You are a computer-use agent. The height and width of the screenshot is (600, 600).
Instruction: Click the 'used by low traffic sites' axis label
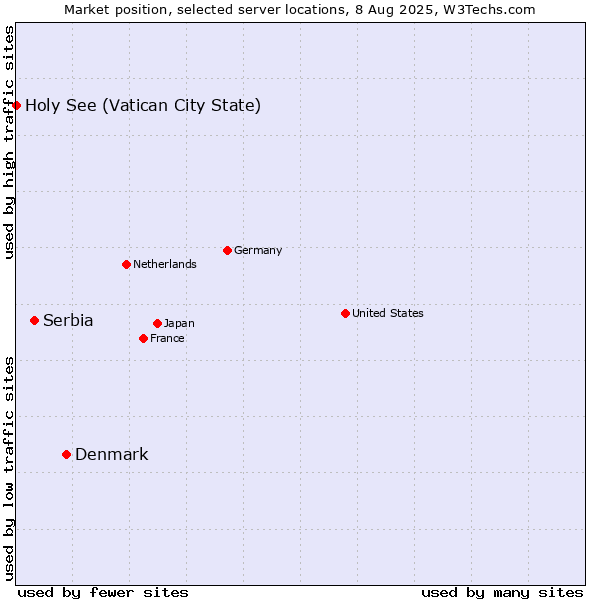(8, 470)
